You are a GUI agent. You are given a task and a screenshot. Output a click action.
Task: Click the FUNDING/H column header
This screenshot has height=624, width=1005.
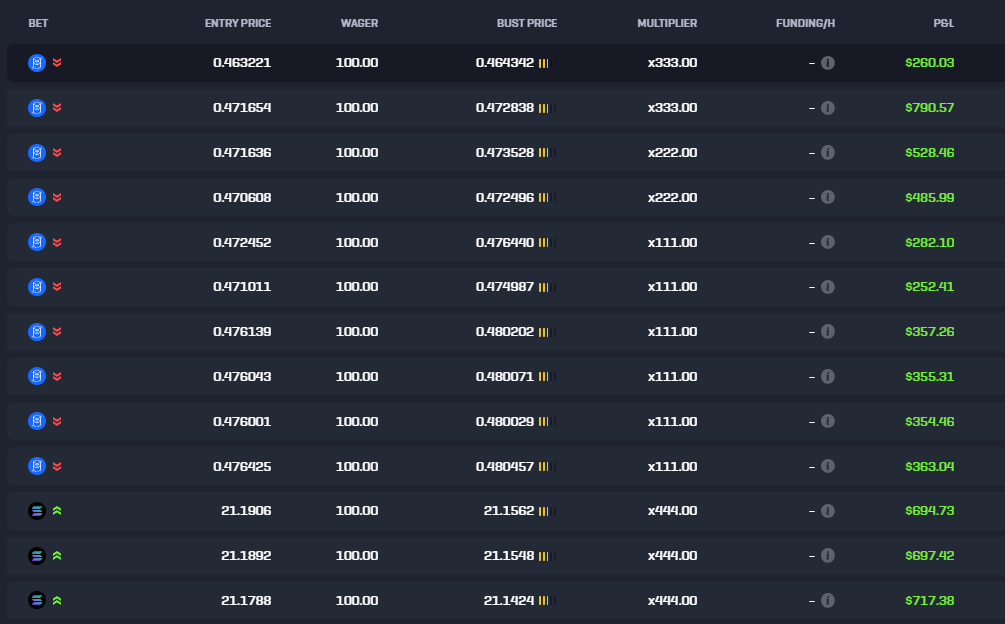tap(805, 23)
